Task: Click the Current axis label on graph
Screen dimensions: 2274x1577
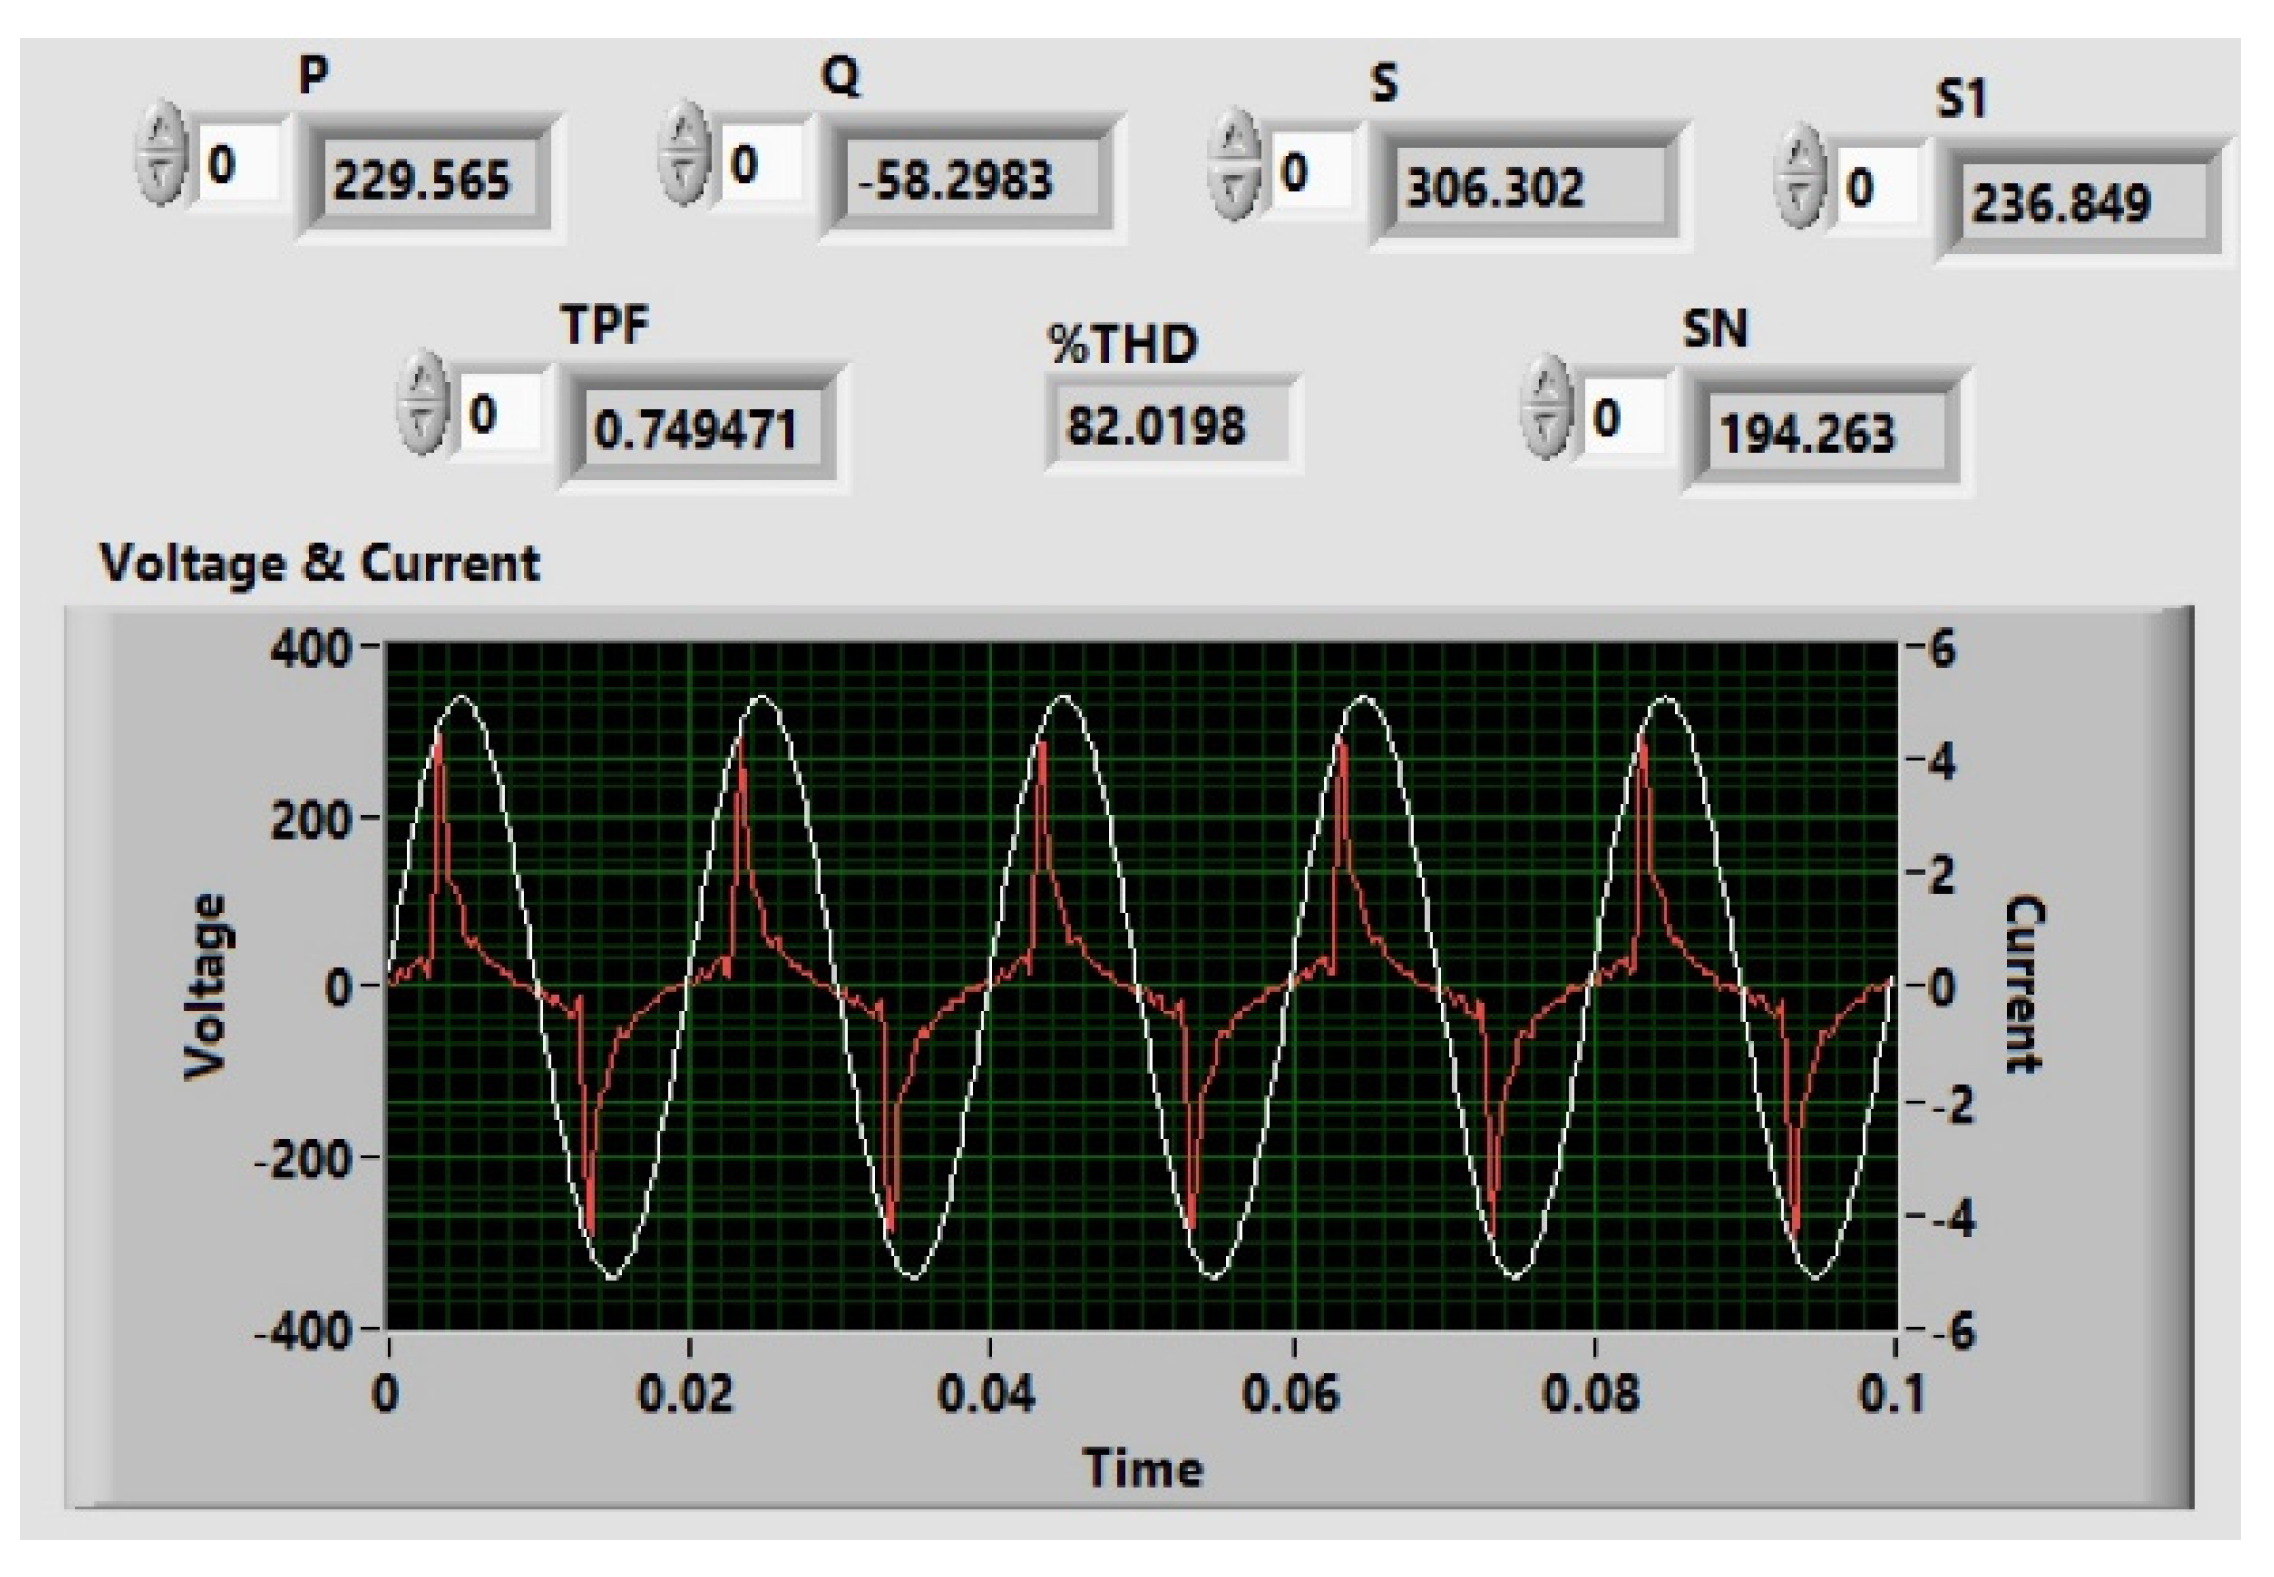Action: point(2026,984)
